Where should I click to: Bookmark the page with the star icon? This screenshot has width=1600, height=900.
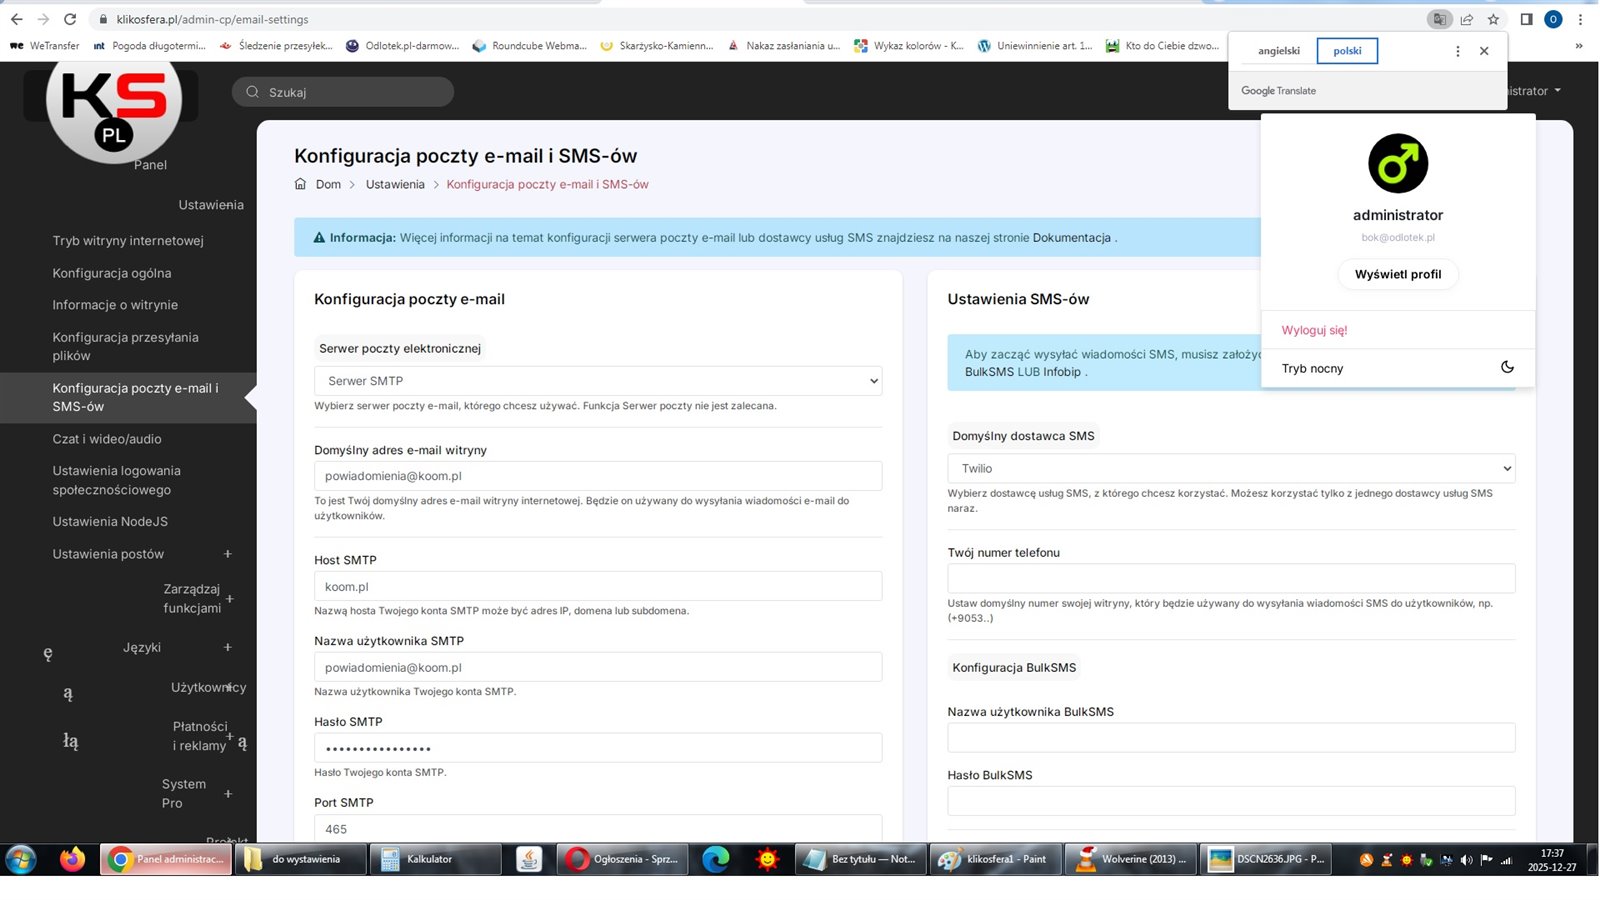(x=1493, y=19)
